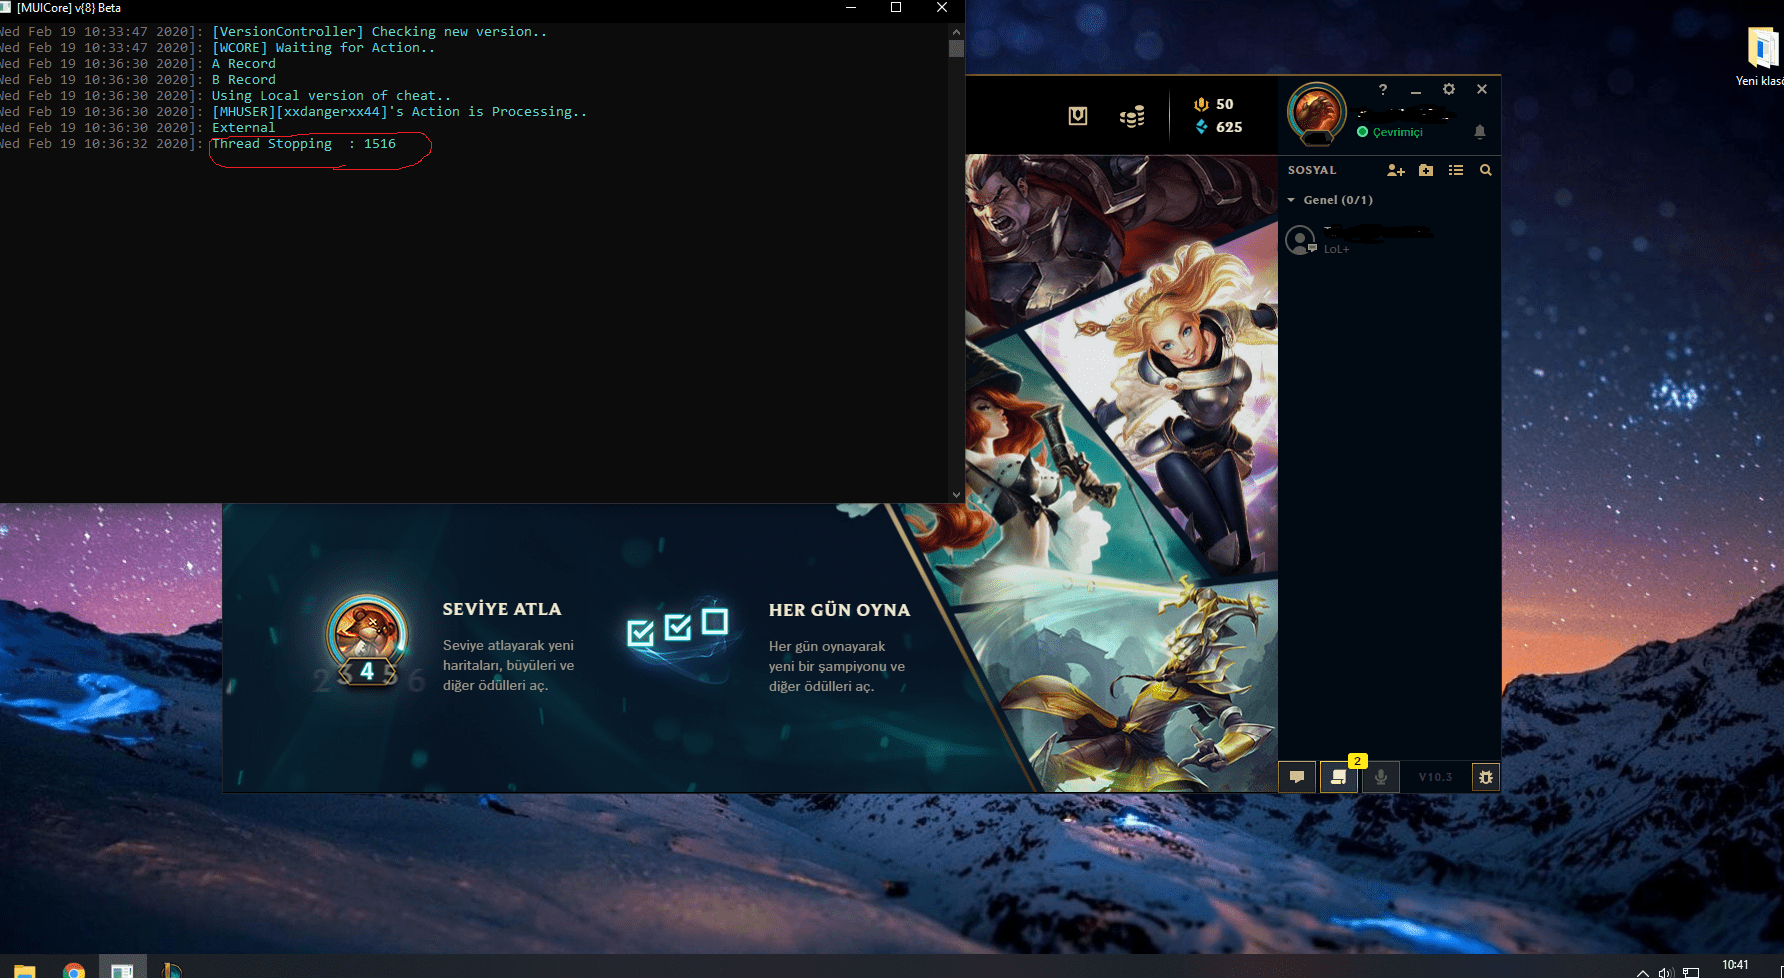Click the 'External' console line
Screen dimensions: 1784x978
[x=243, y=128]
